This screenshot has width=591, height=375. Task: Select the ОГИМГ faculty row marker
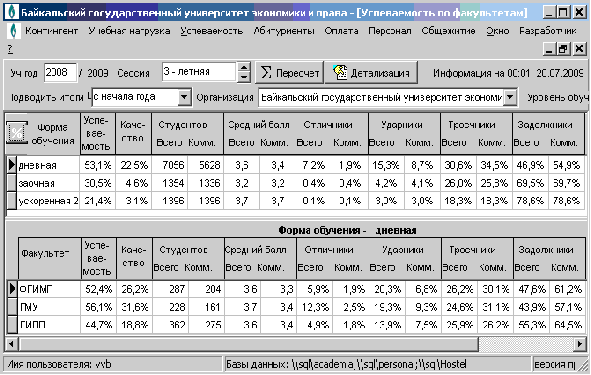pyautogui.click(x=12, y=289)
